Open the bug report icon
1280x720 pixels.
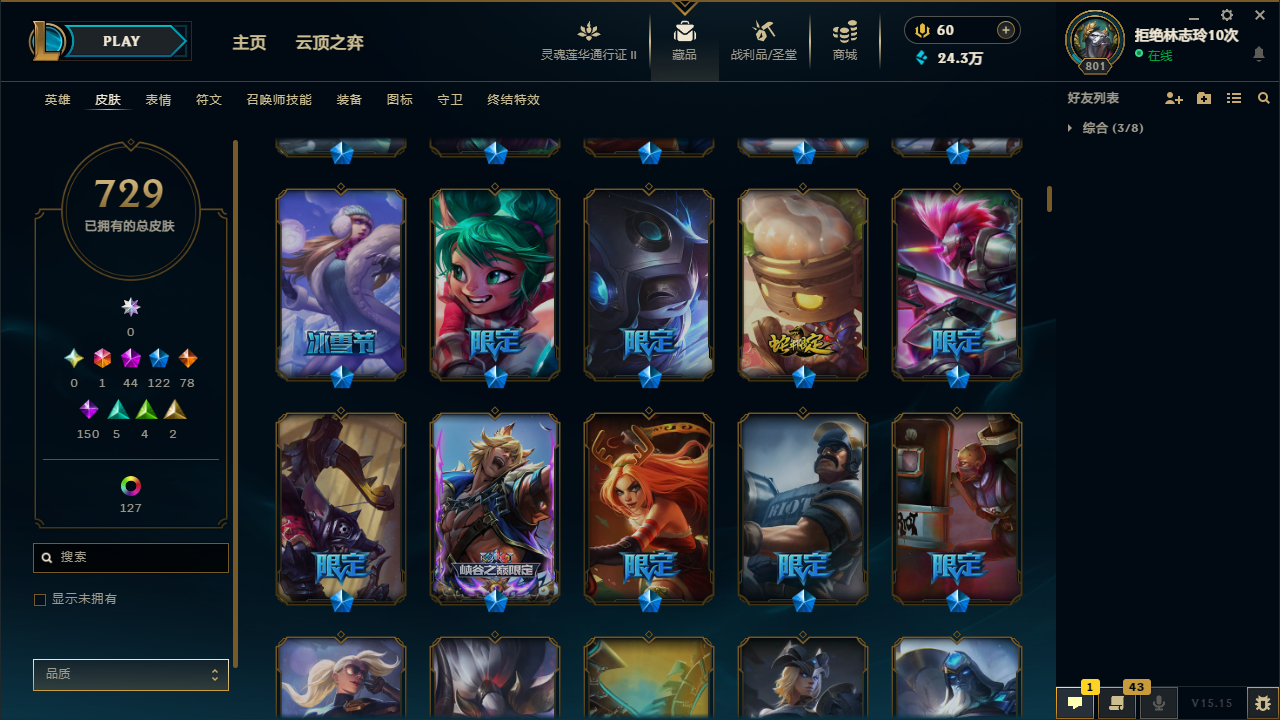1263,703
